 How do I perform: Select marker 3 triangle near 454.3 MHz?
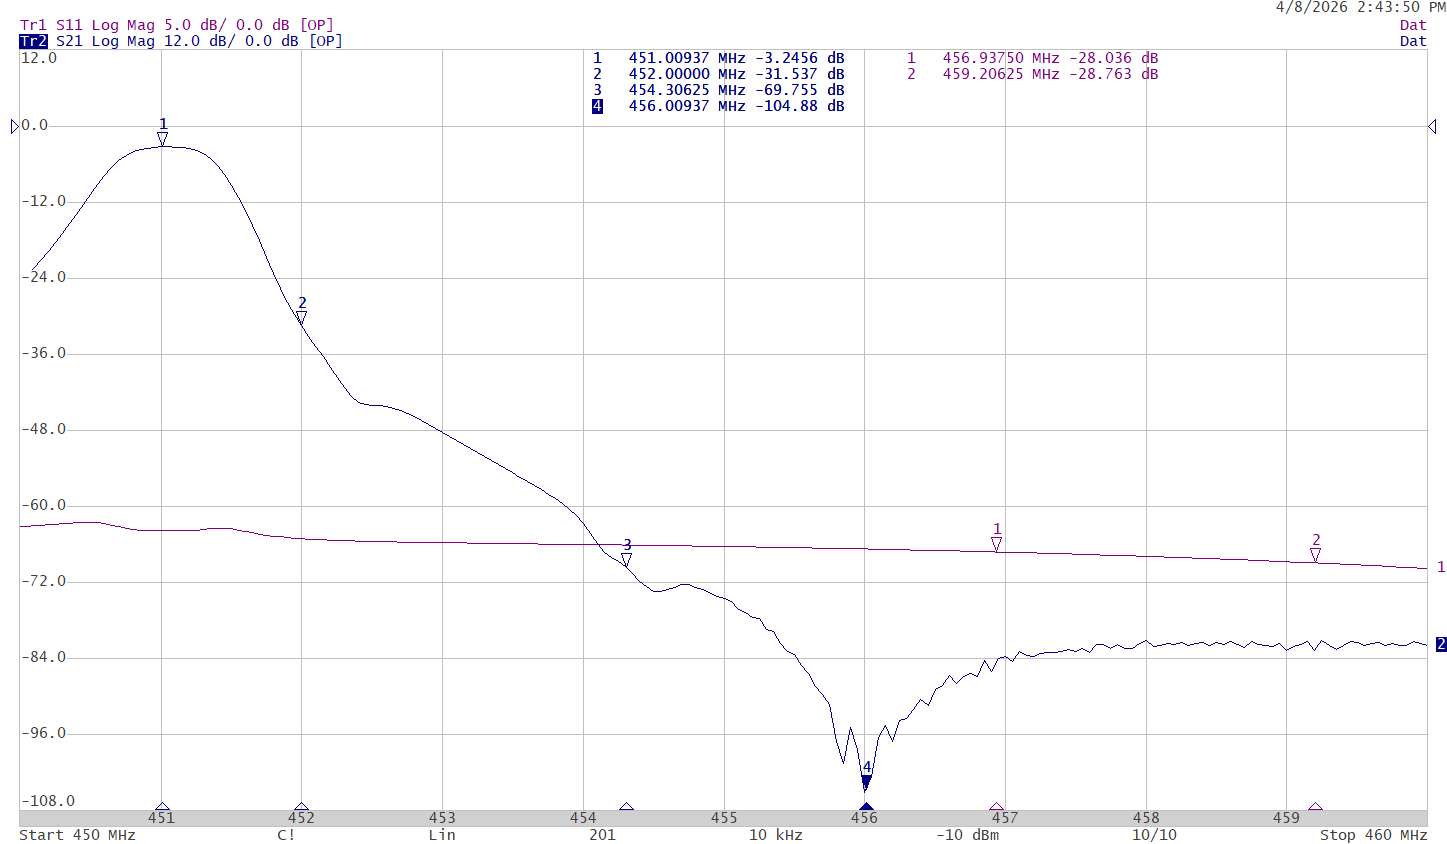pos(626,560)
